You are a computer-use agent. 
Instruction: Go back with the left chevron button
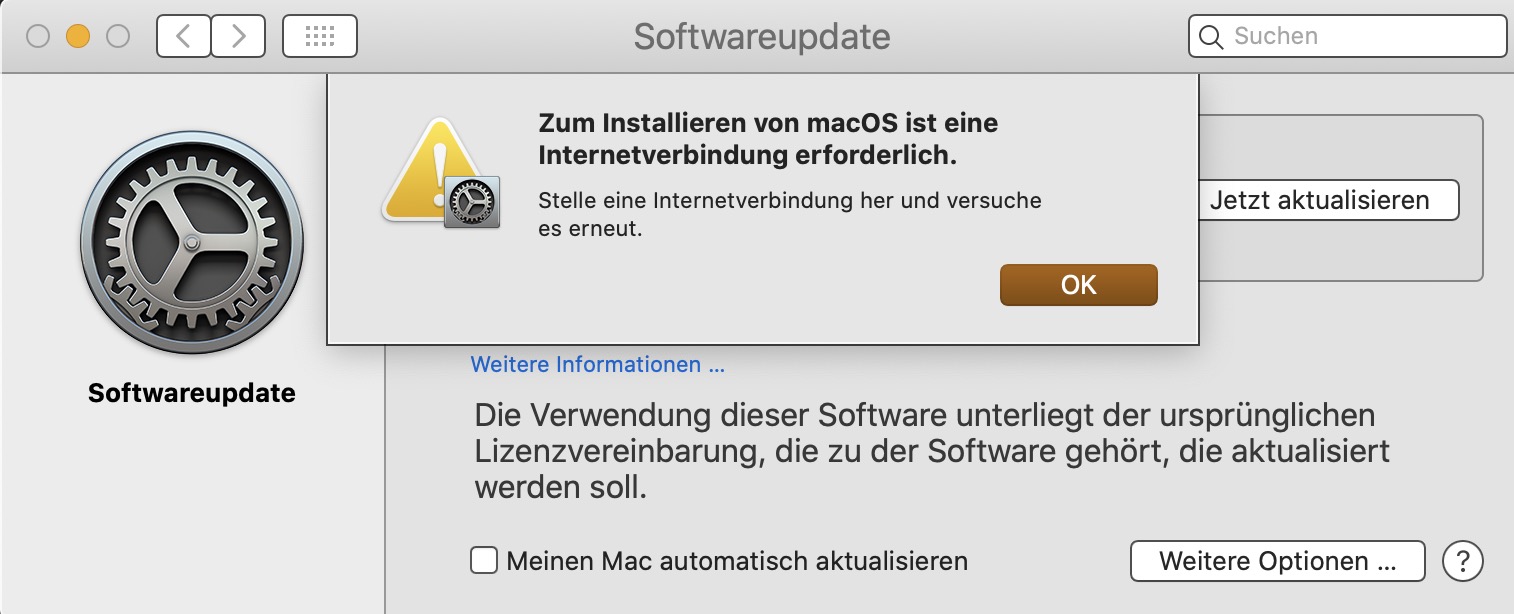pos(183,37)
